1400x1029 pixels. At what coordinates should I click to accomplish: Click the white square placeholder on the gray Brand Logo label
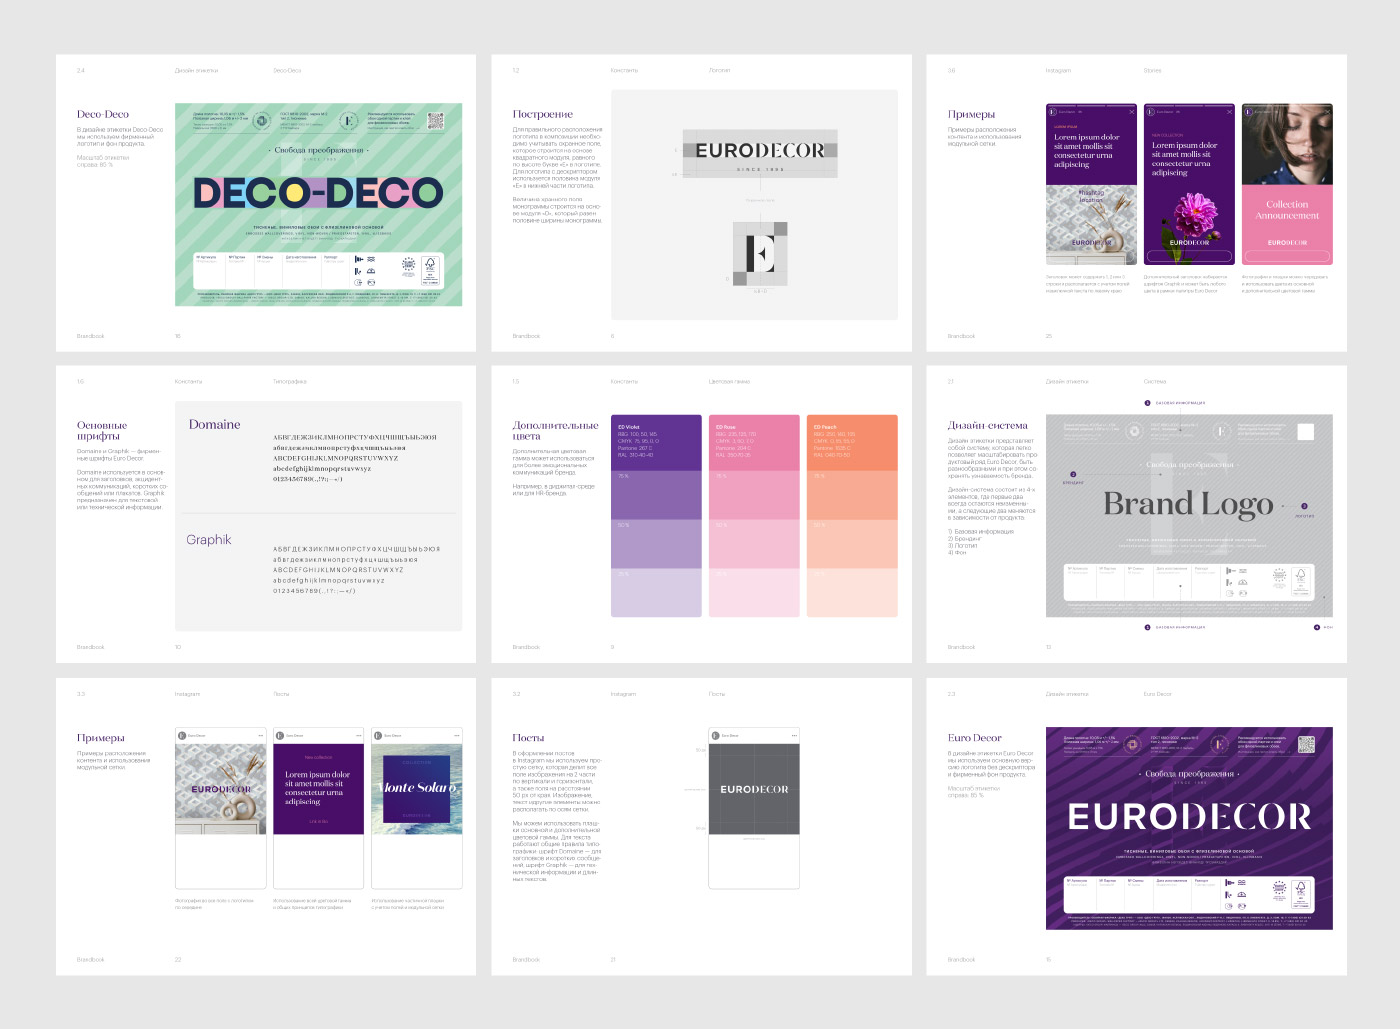1306,432
